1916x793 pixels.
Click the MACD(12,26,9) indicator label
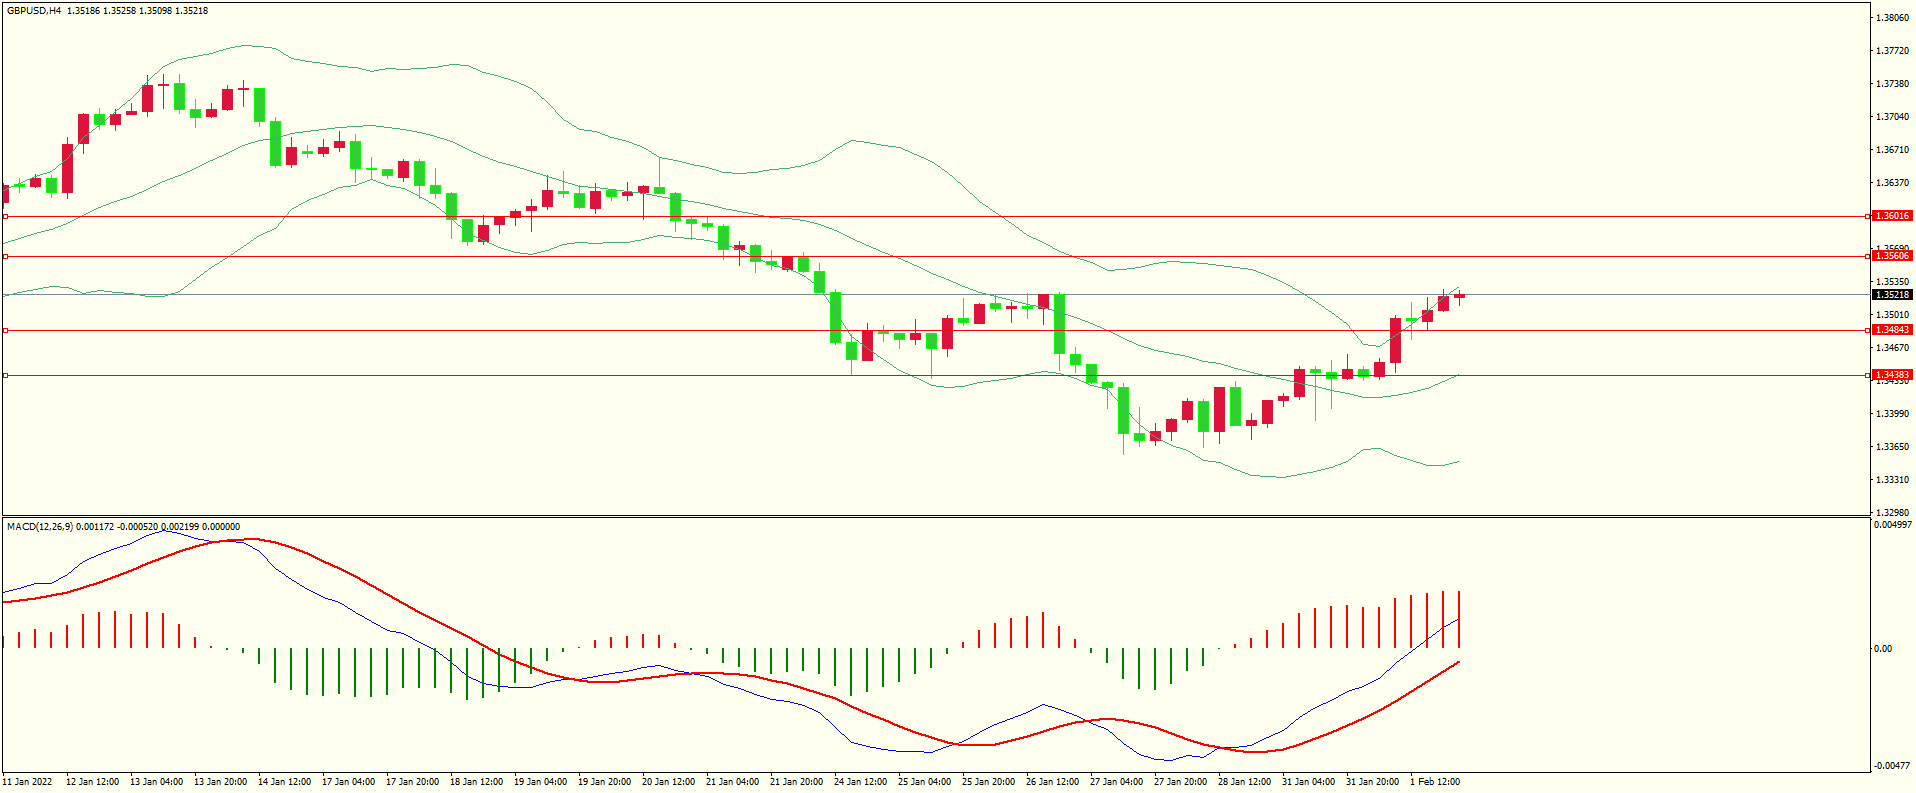click(x=40, y=527)
